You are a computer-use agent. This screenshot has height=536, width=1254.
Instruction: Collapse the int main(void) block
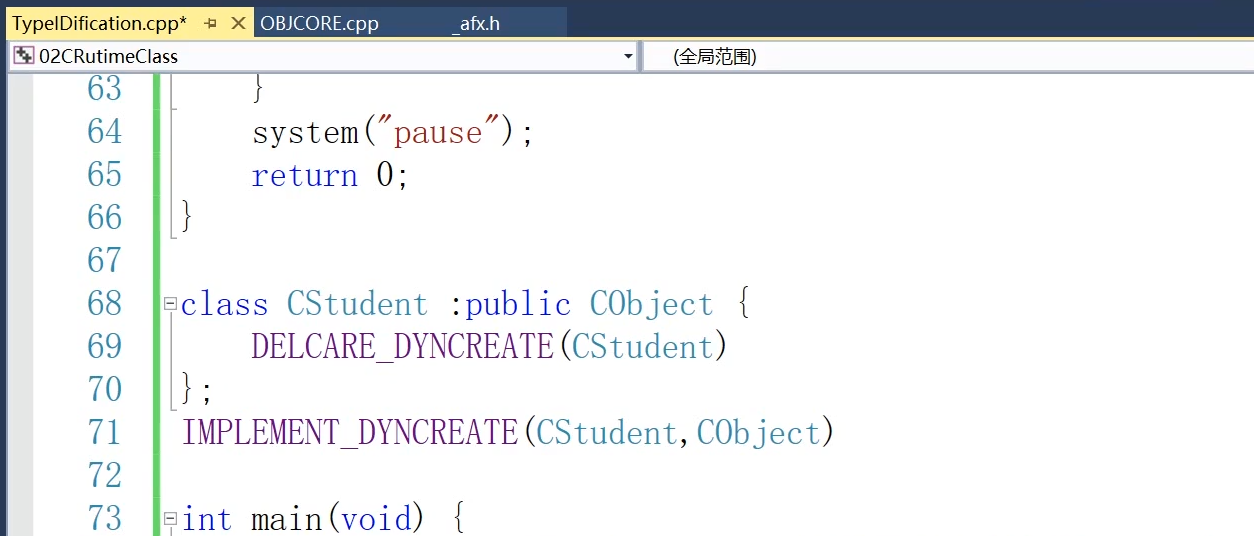(170, 518)
